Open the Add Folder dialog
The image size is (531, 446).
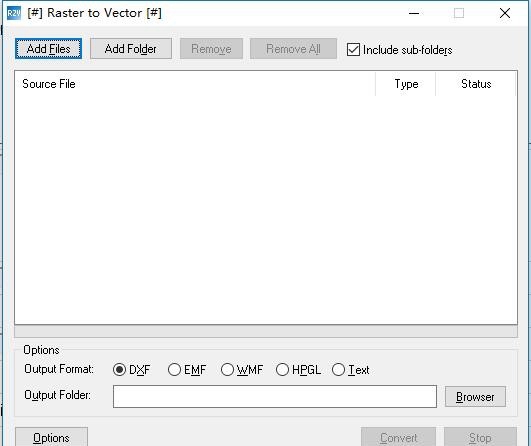click(131, 49)
